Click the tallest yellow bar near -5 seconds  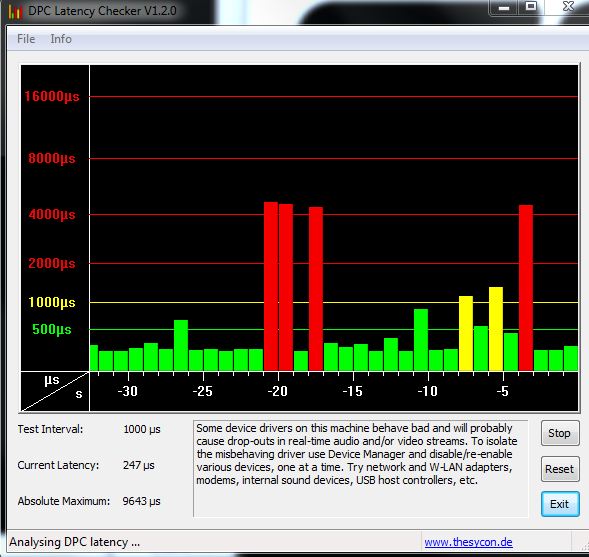(x=496, y=329)
